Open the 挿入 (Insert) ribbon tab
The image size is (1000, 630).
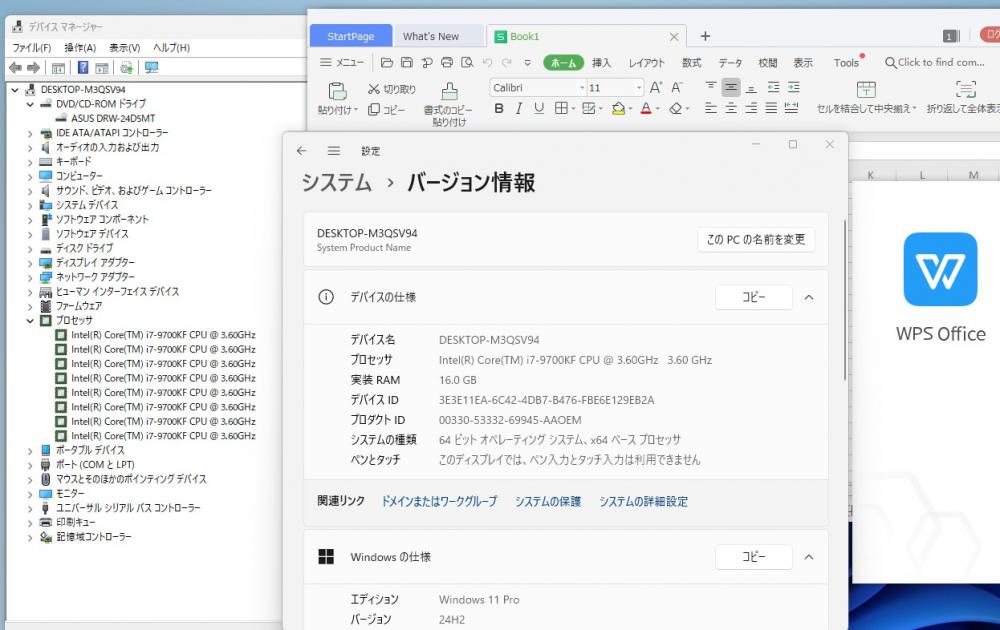[x=601, y=62]
